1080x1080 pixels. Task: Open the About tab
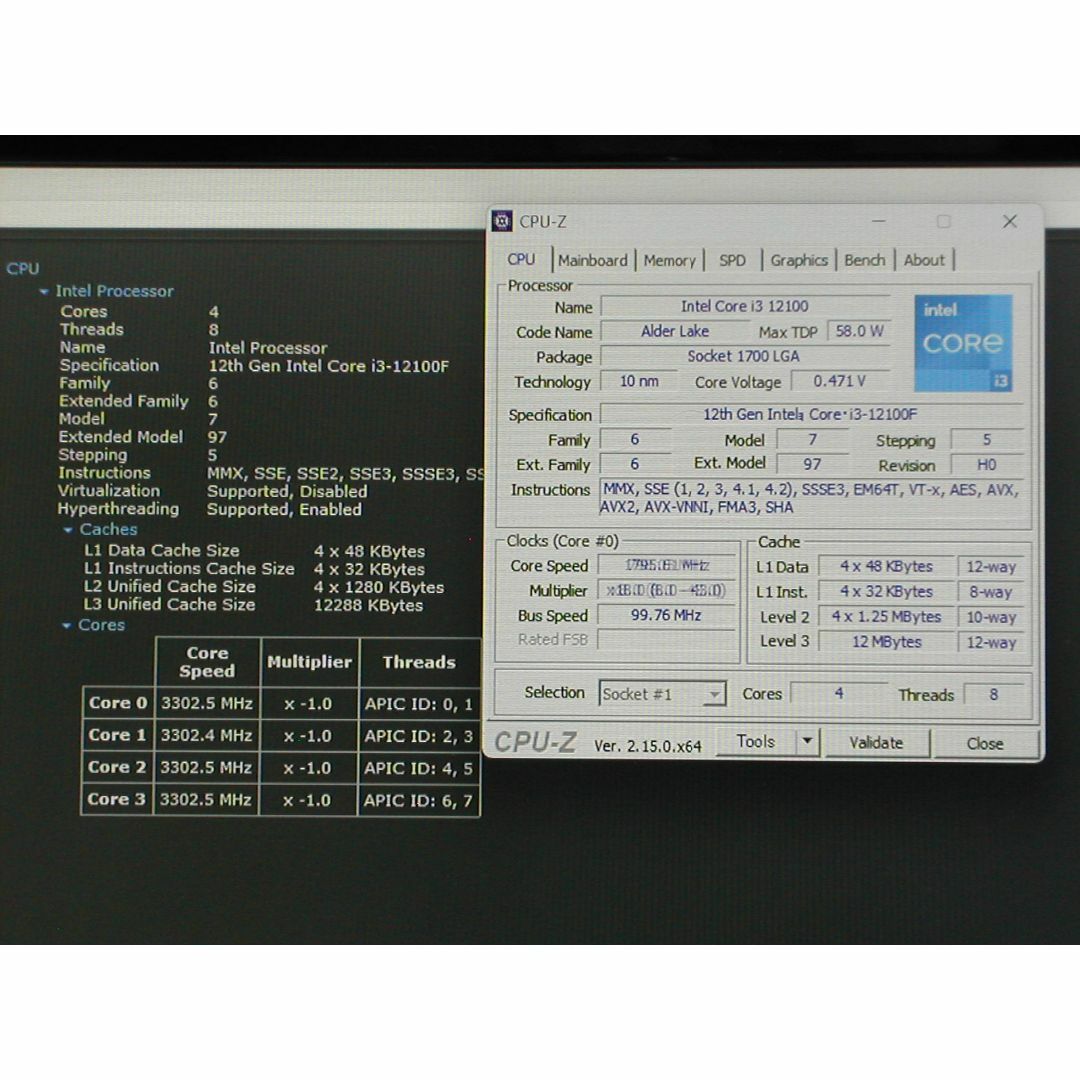924,260
